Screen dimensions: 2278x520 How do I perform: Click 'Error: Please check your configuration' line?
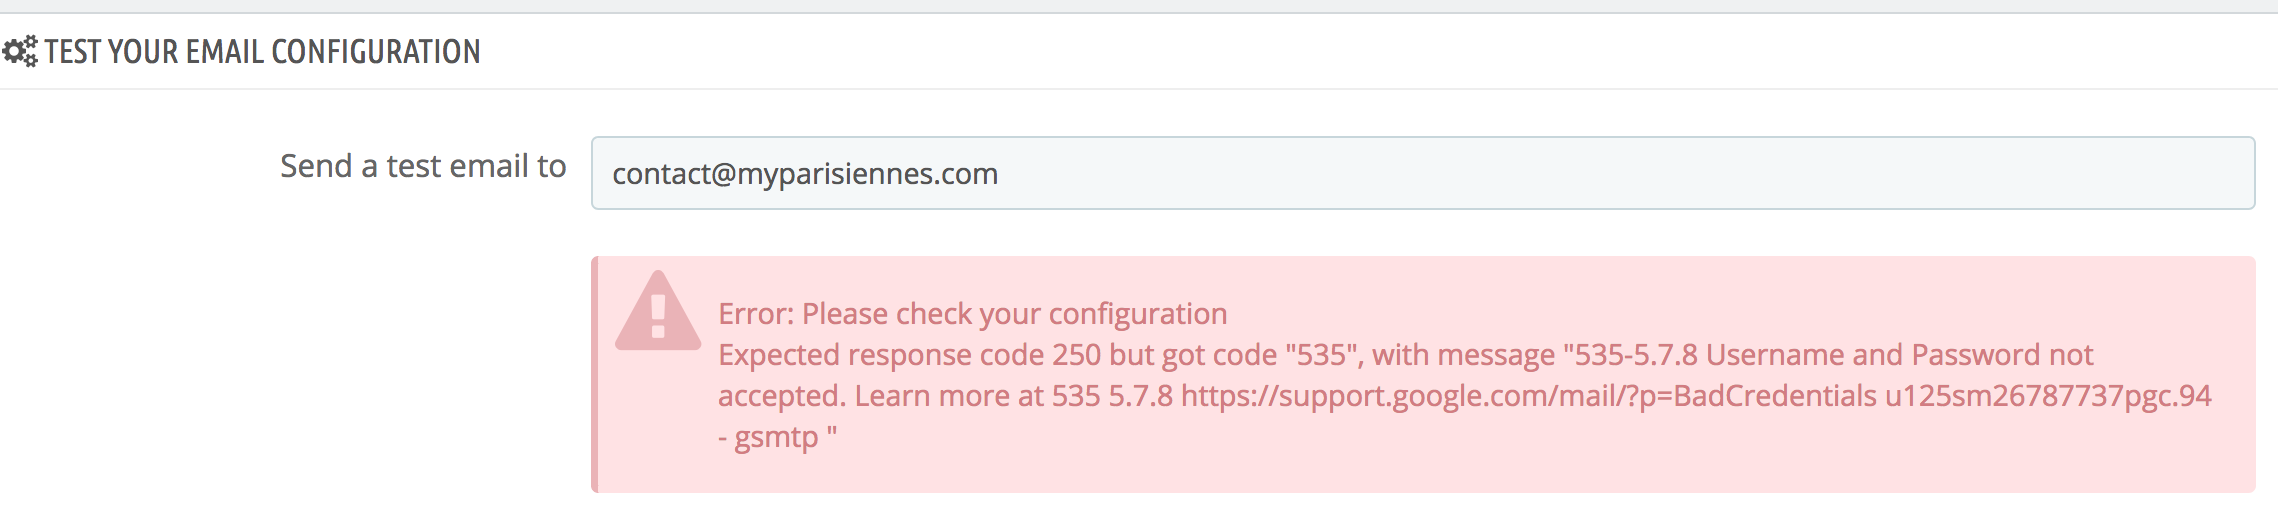tap(972, 314)
